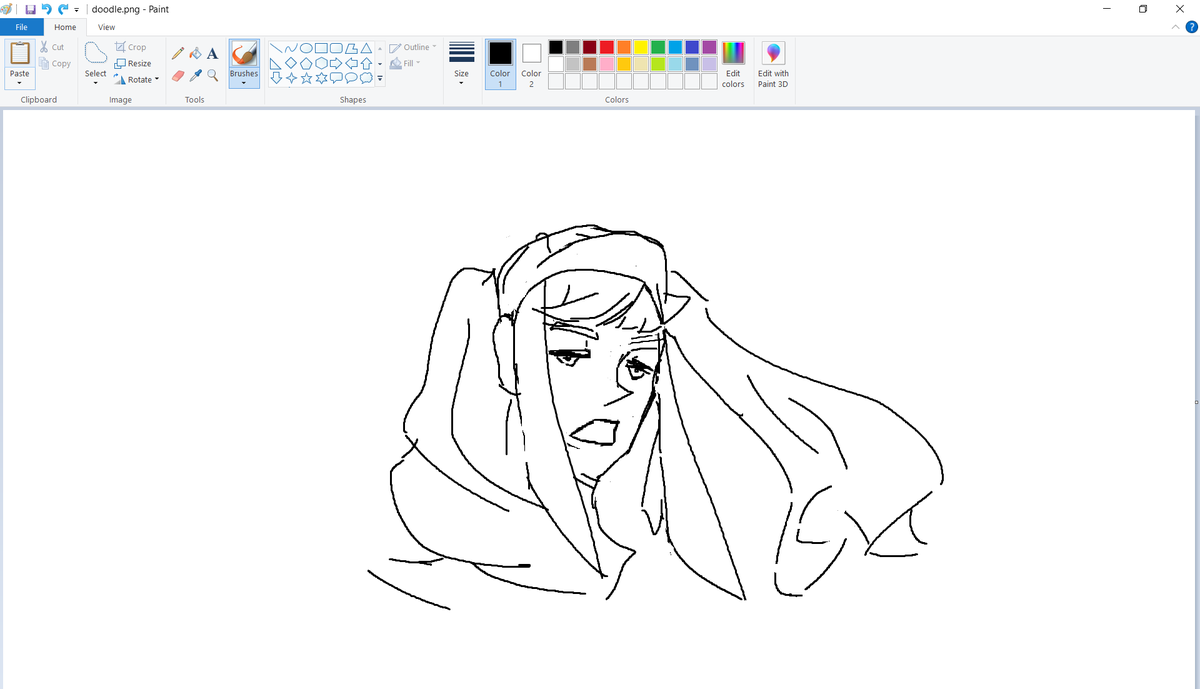This screenshot has width=1200, height=689.
Task: Open the File menu
Action: (22, 27)
